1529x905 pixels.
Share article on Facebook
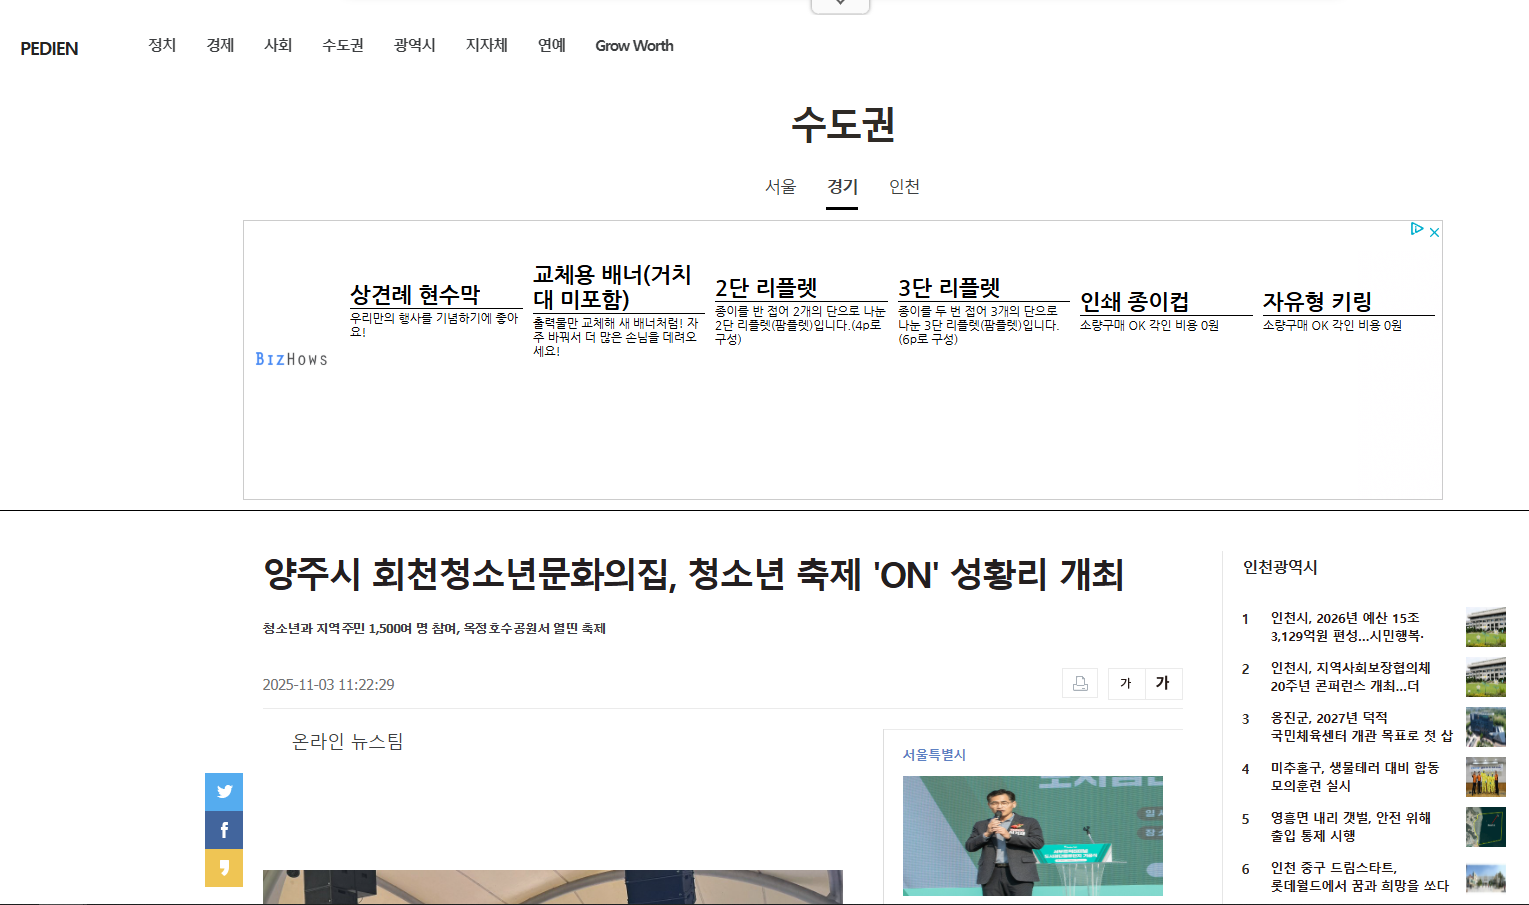click(224, 830)
